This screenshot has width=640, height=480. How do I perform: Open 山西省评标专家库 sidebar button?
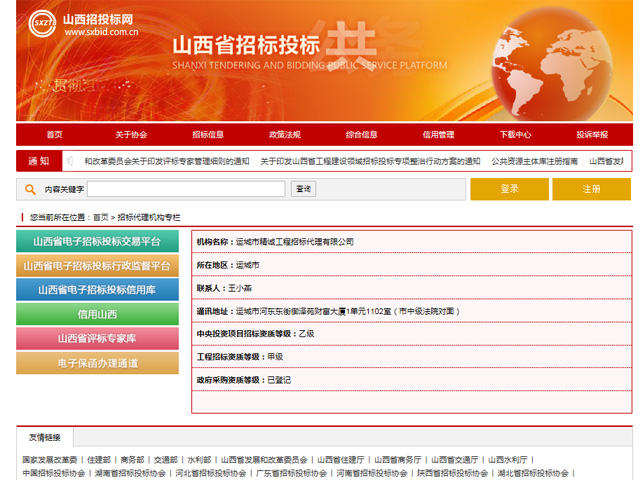coord(97,338)
